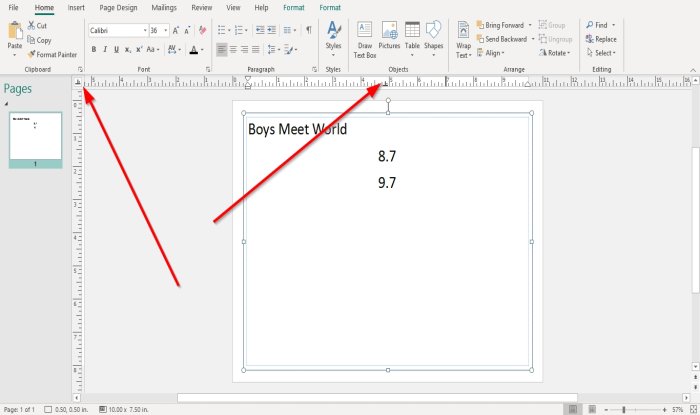Image resolution: width=700 pixels, height=415 pixels.
Task: Toggle Underline formatting
Action: tap(116, 50)
